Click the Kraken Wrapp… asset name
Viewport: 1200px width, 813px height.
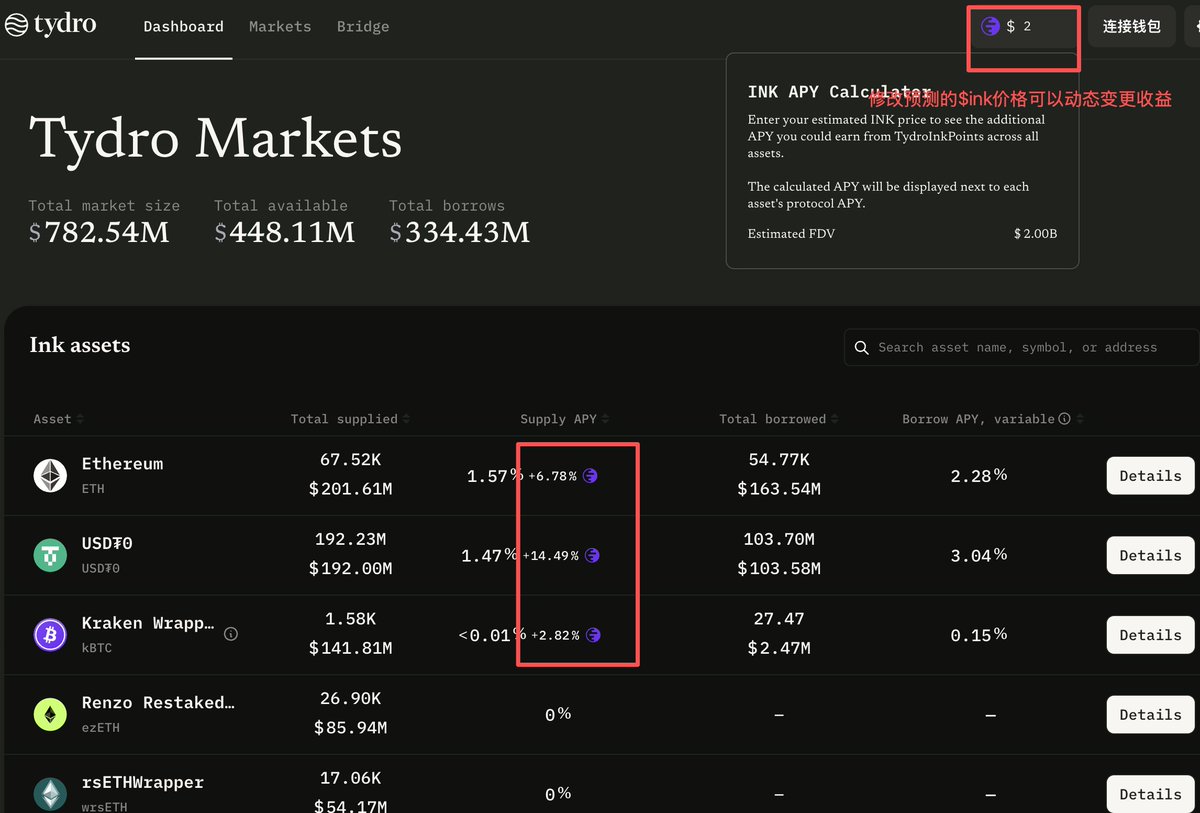(x=148, y=623)
